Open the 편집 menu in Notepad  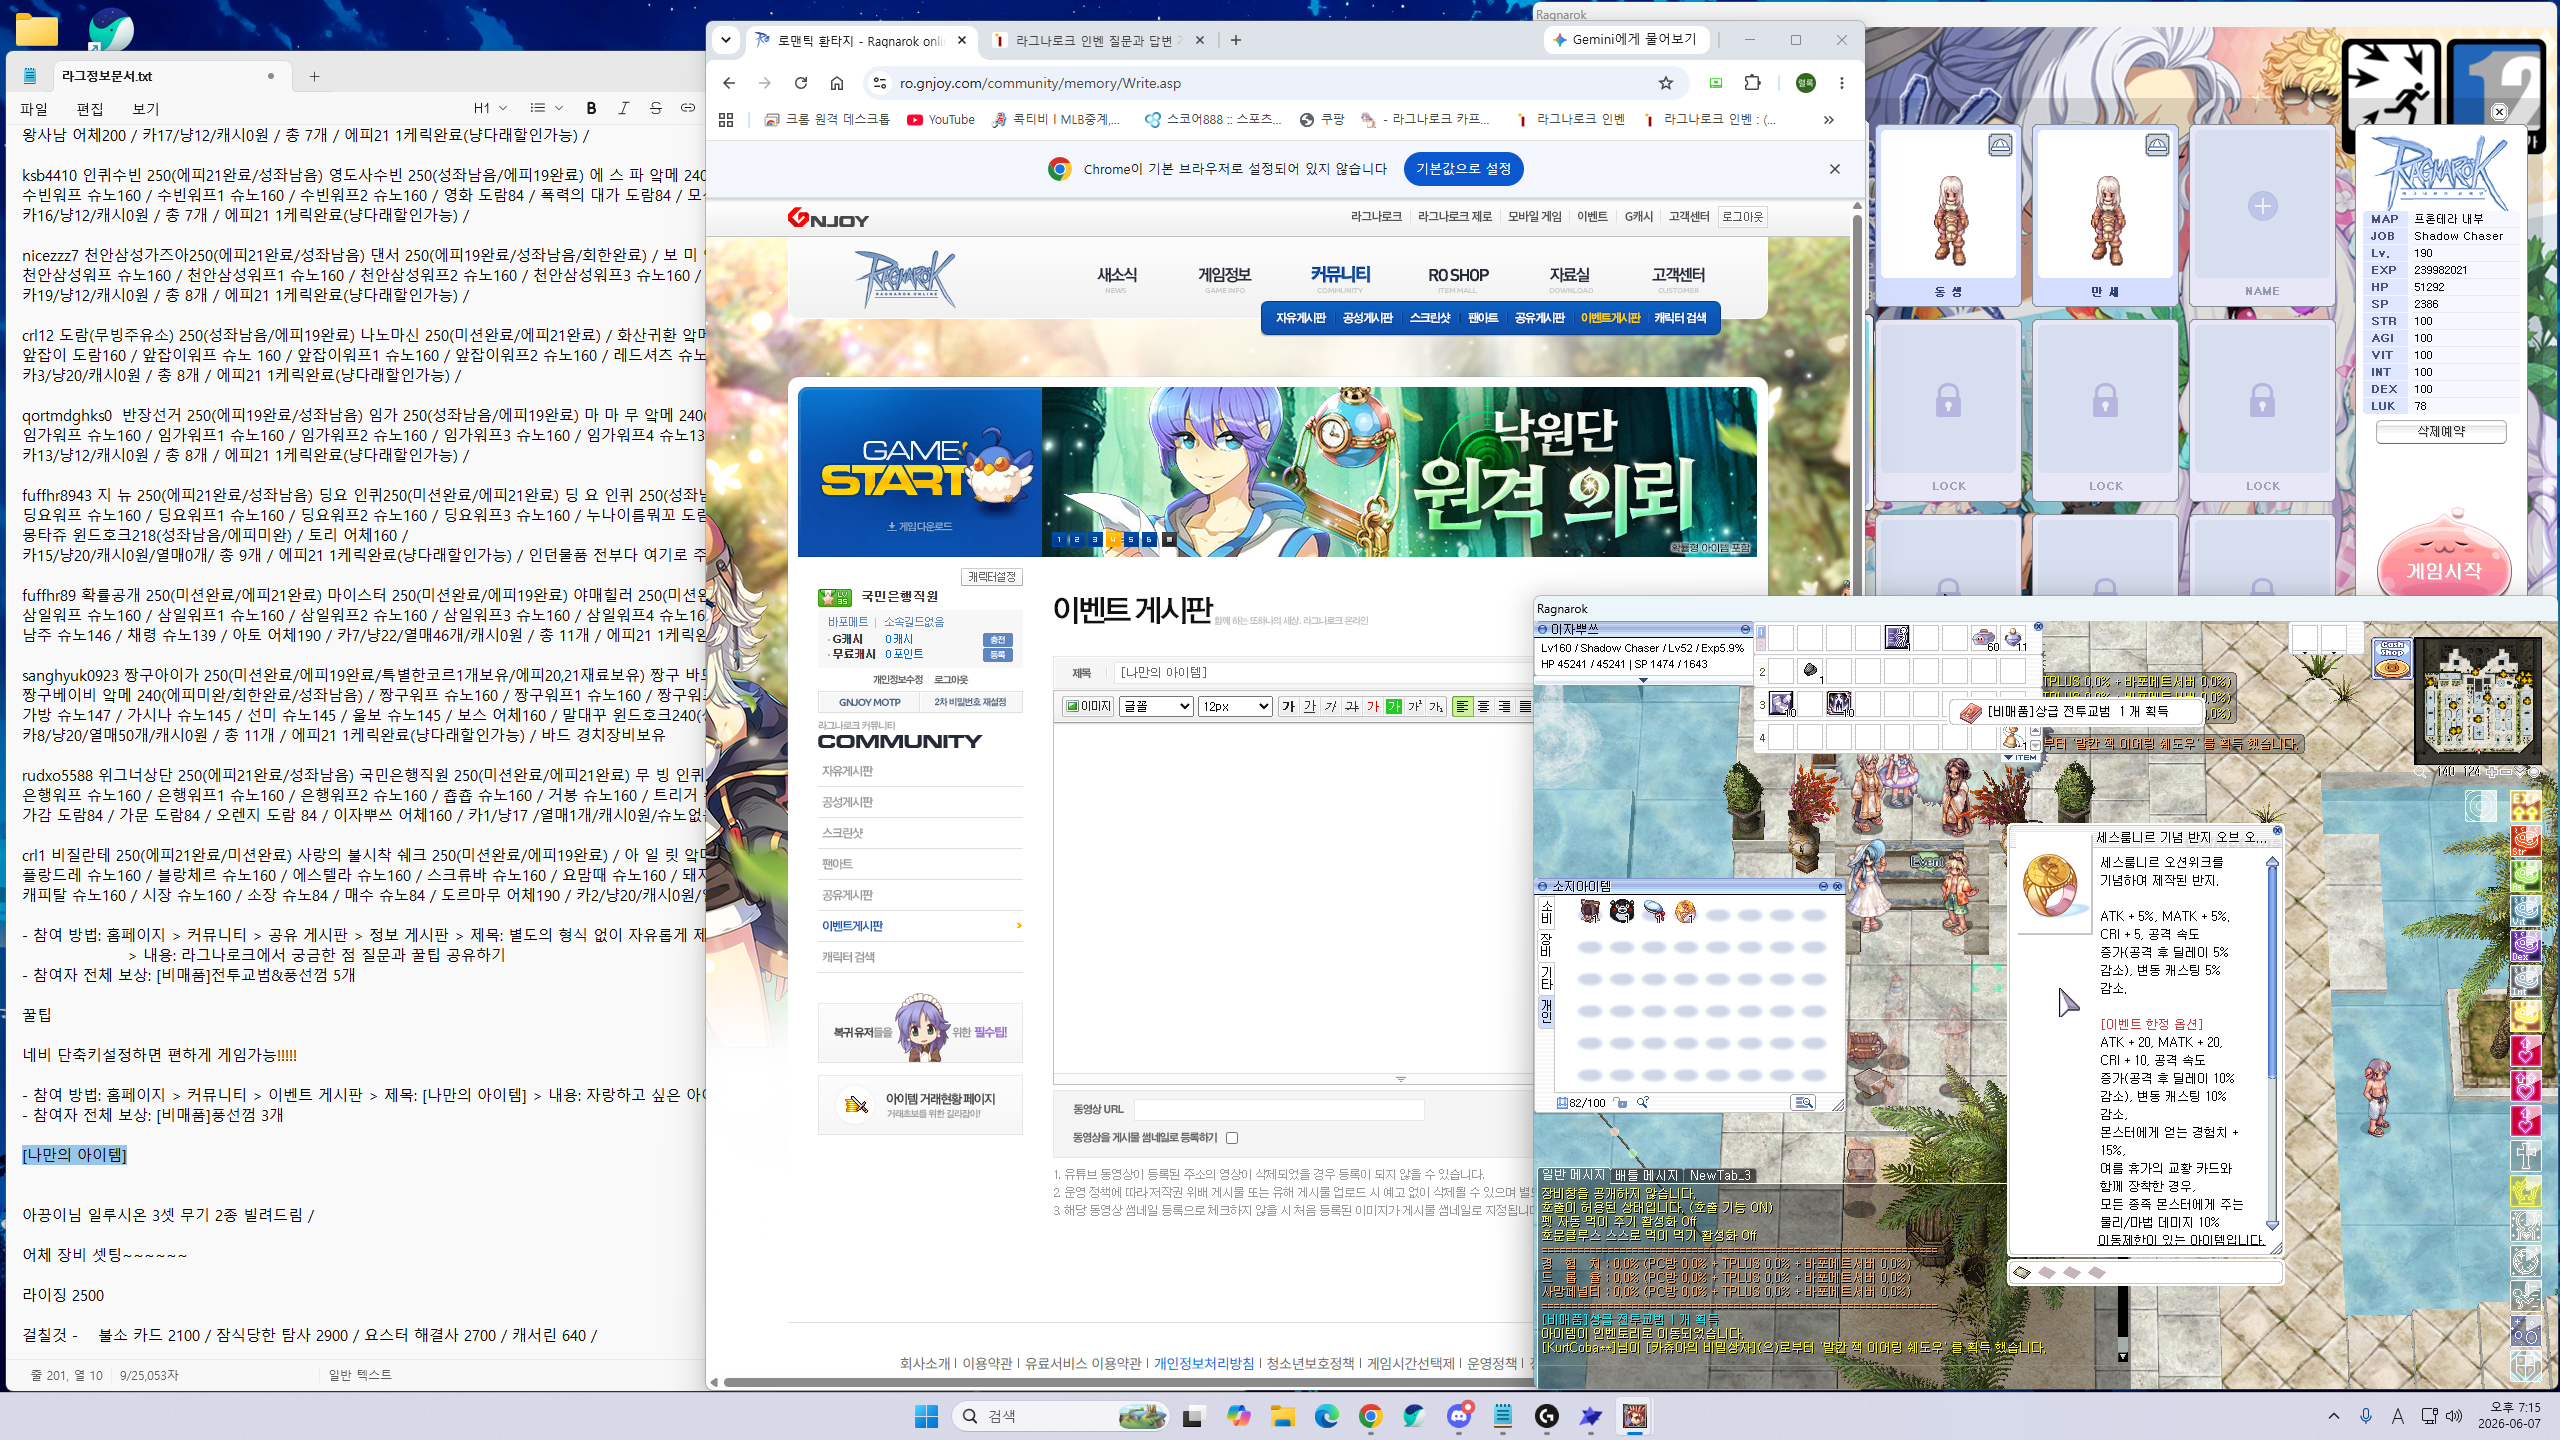point(90,109)
